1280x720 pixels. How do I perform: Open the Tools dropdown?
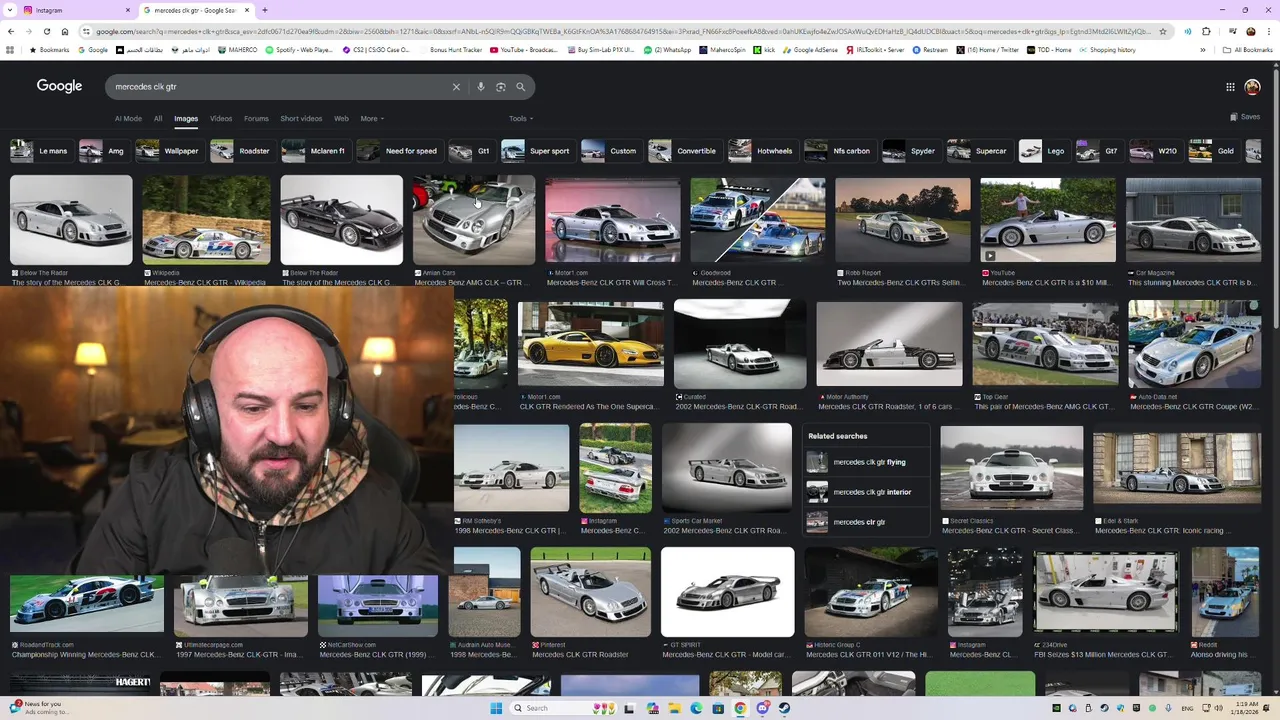(x=520, y=118)
